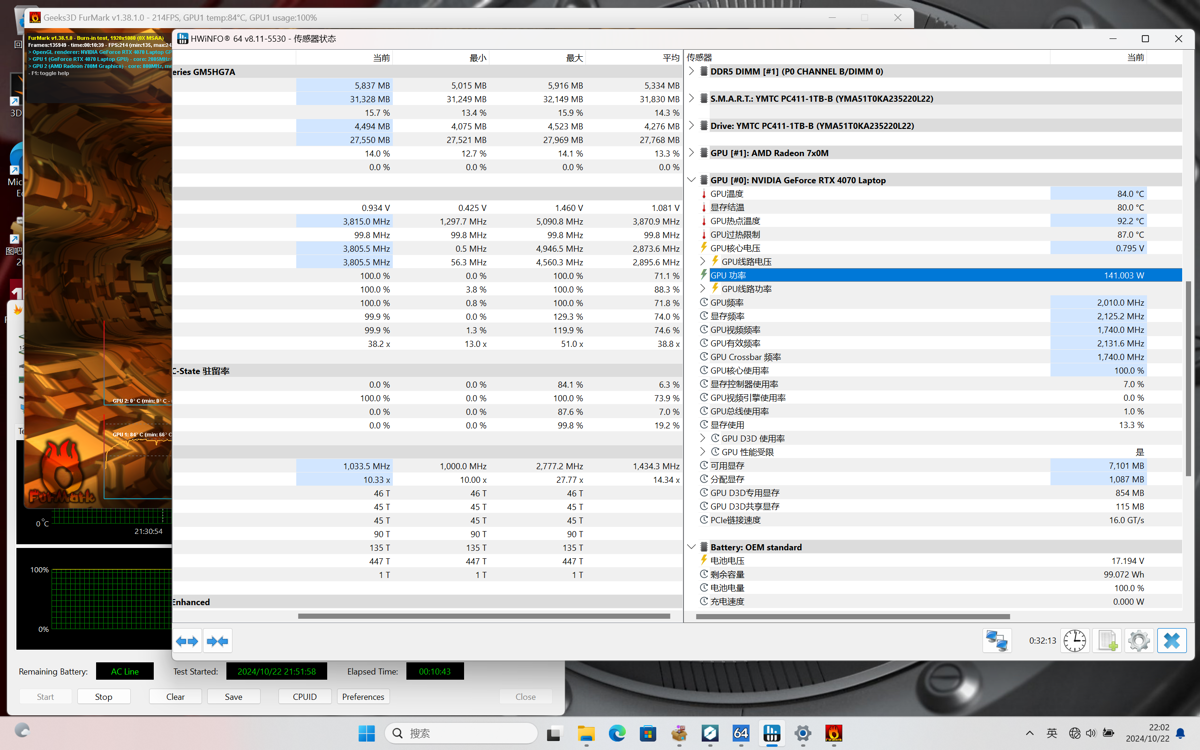1200x750 pixels.
Task: Select the 剩余容量 battery row
Action: tap(934, 574)
